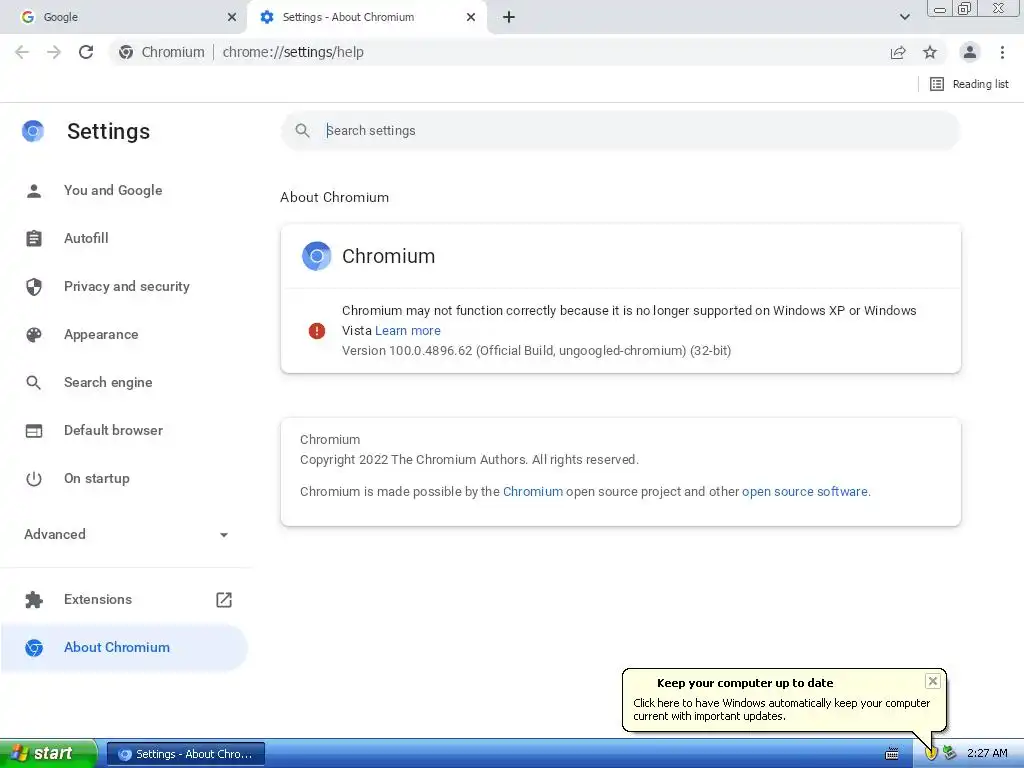The image size is (1024, 768).
Task: Click the palette icon beside Appearance
Action: pyautogui.click(x=34, y=334)
